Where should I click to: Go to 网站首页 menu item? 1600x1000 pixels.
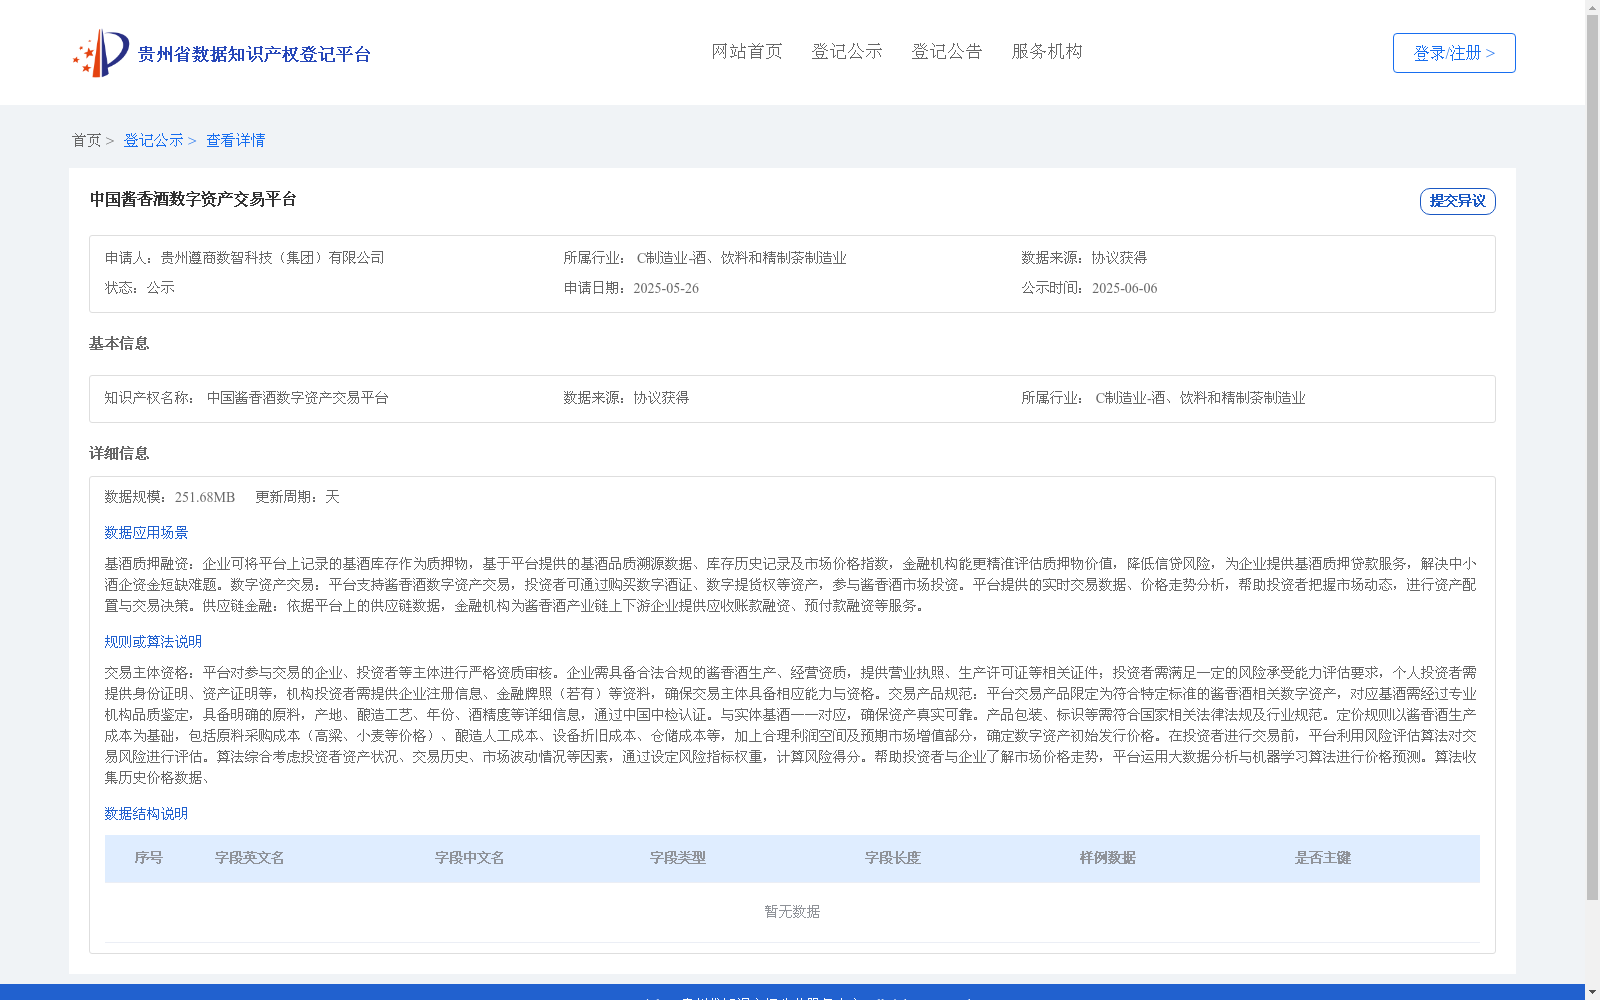pos(747,51)
